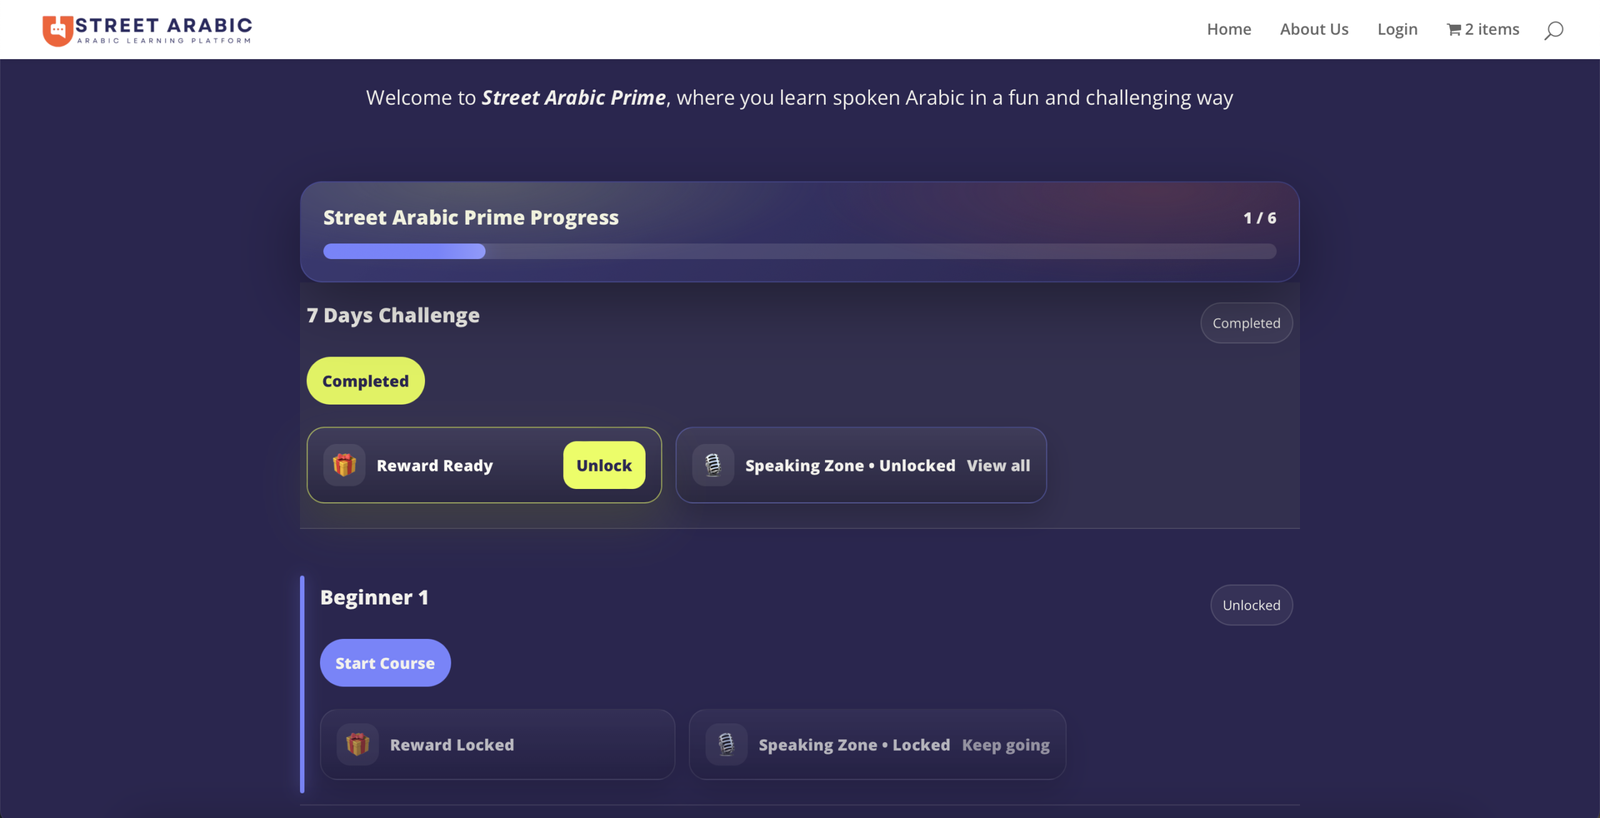1600x818 pixels.
Task: Select the gift icon beside Reward Locked
Action: [x=356, y=744]
